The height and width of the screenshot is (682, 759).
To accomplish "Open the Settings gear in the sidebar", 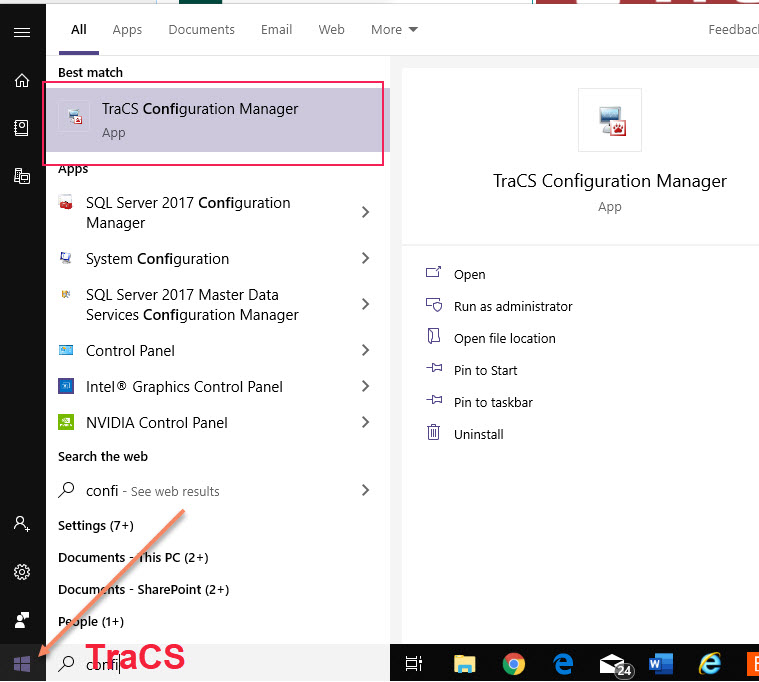I will (22, 572).
